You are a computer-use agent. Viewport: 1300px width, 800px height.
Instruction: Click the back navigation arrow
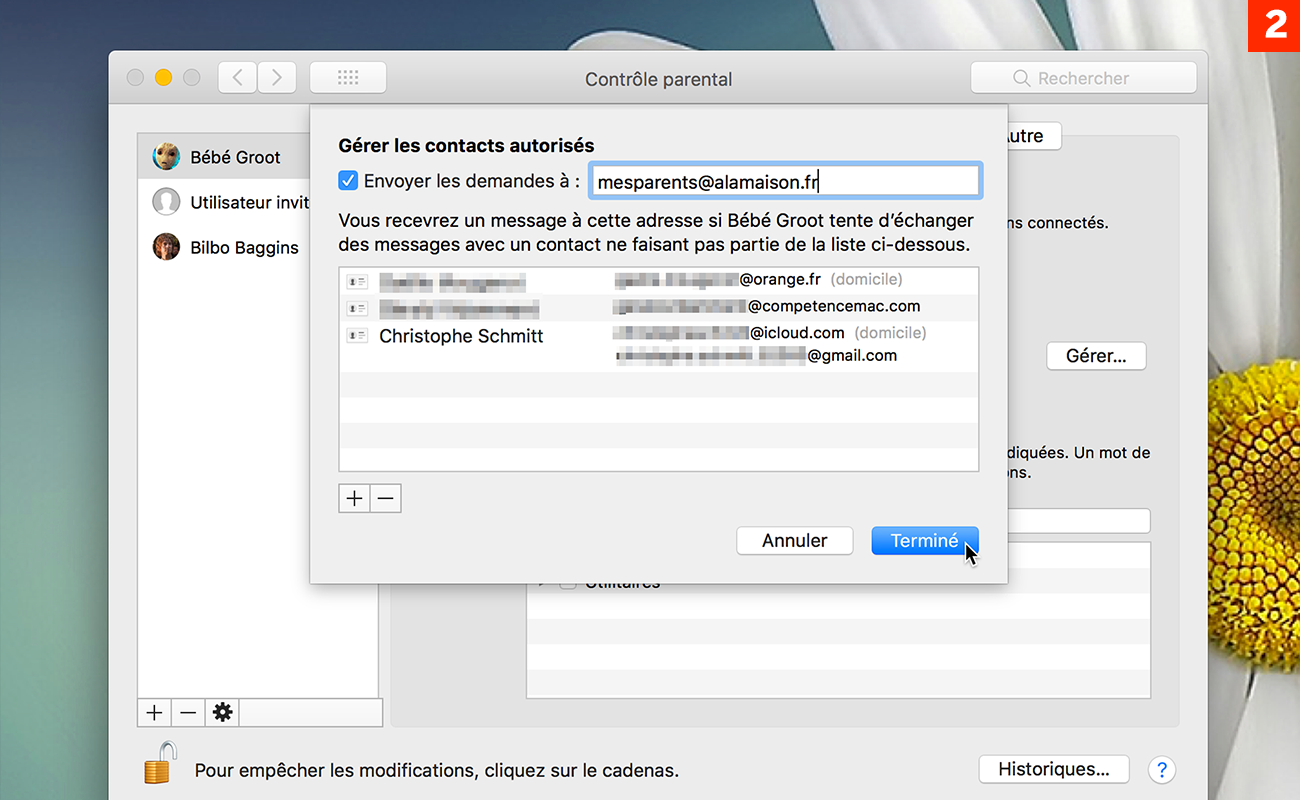(x=237, y=78)
